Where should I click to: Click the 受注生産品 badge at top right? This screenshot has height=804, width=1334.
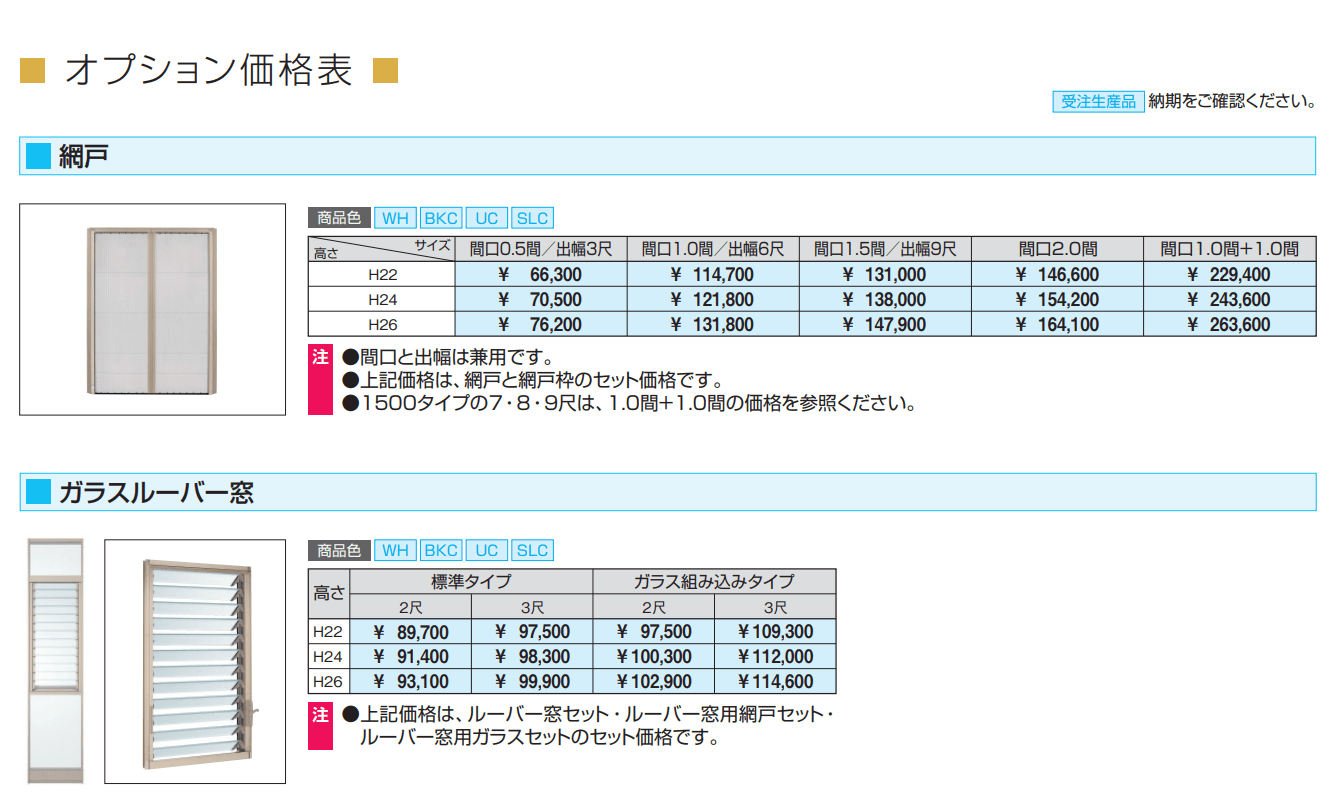click(x=1098, y=101)
